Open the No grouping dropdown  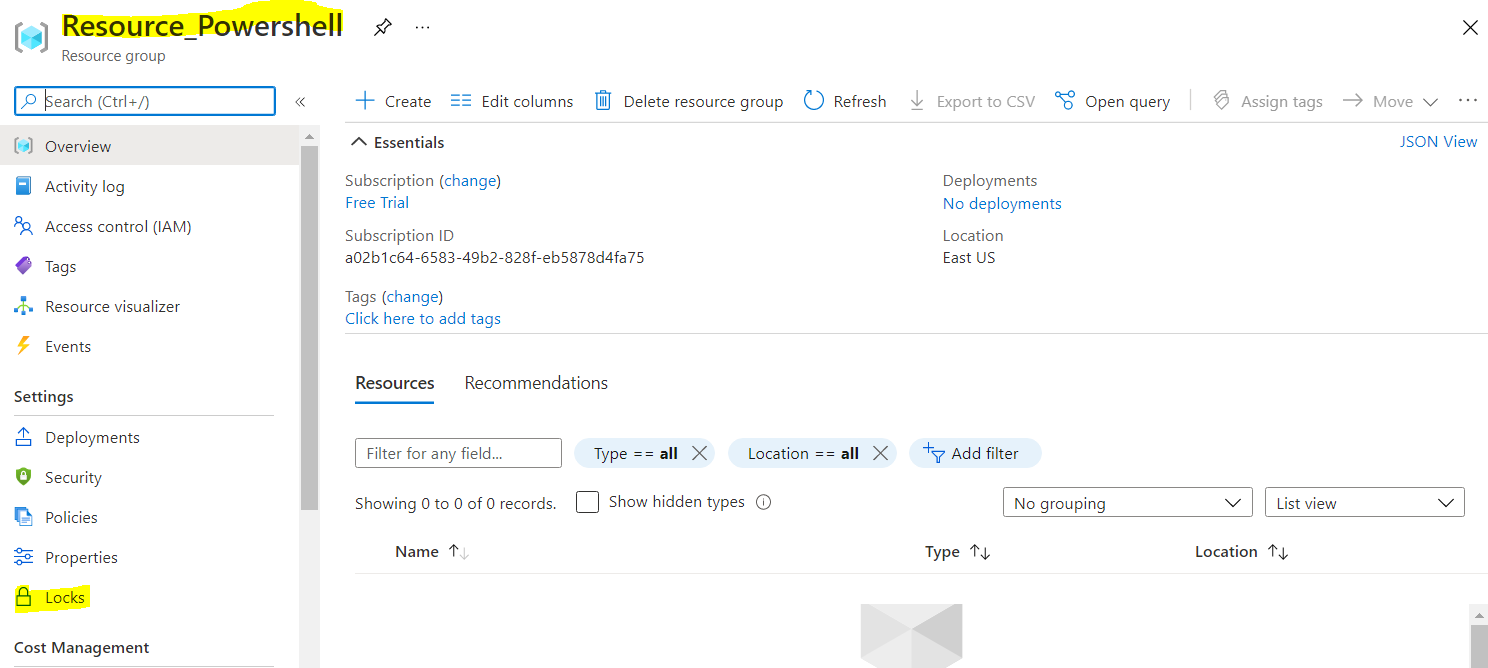[1127, 503]
